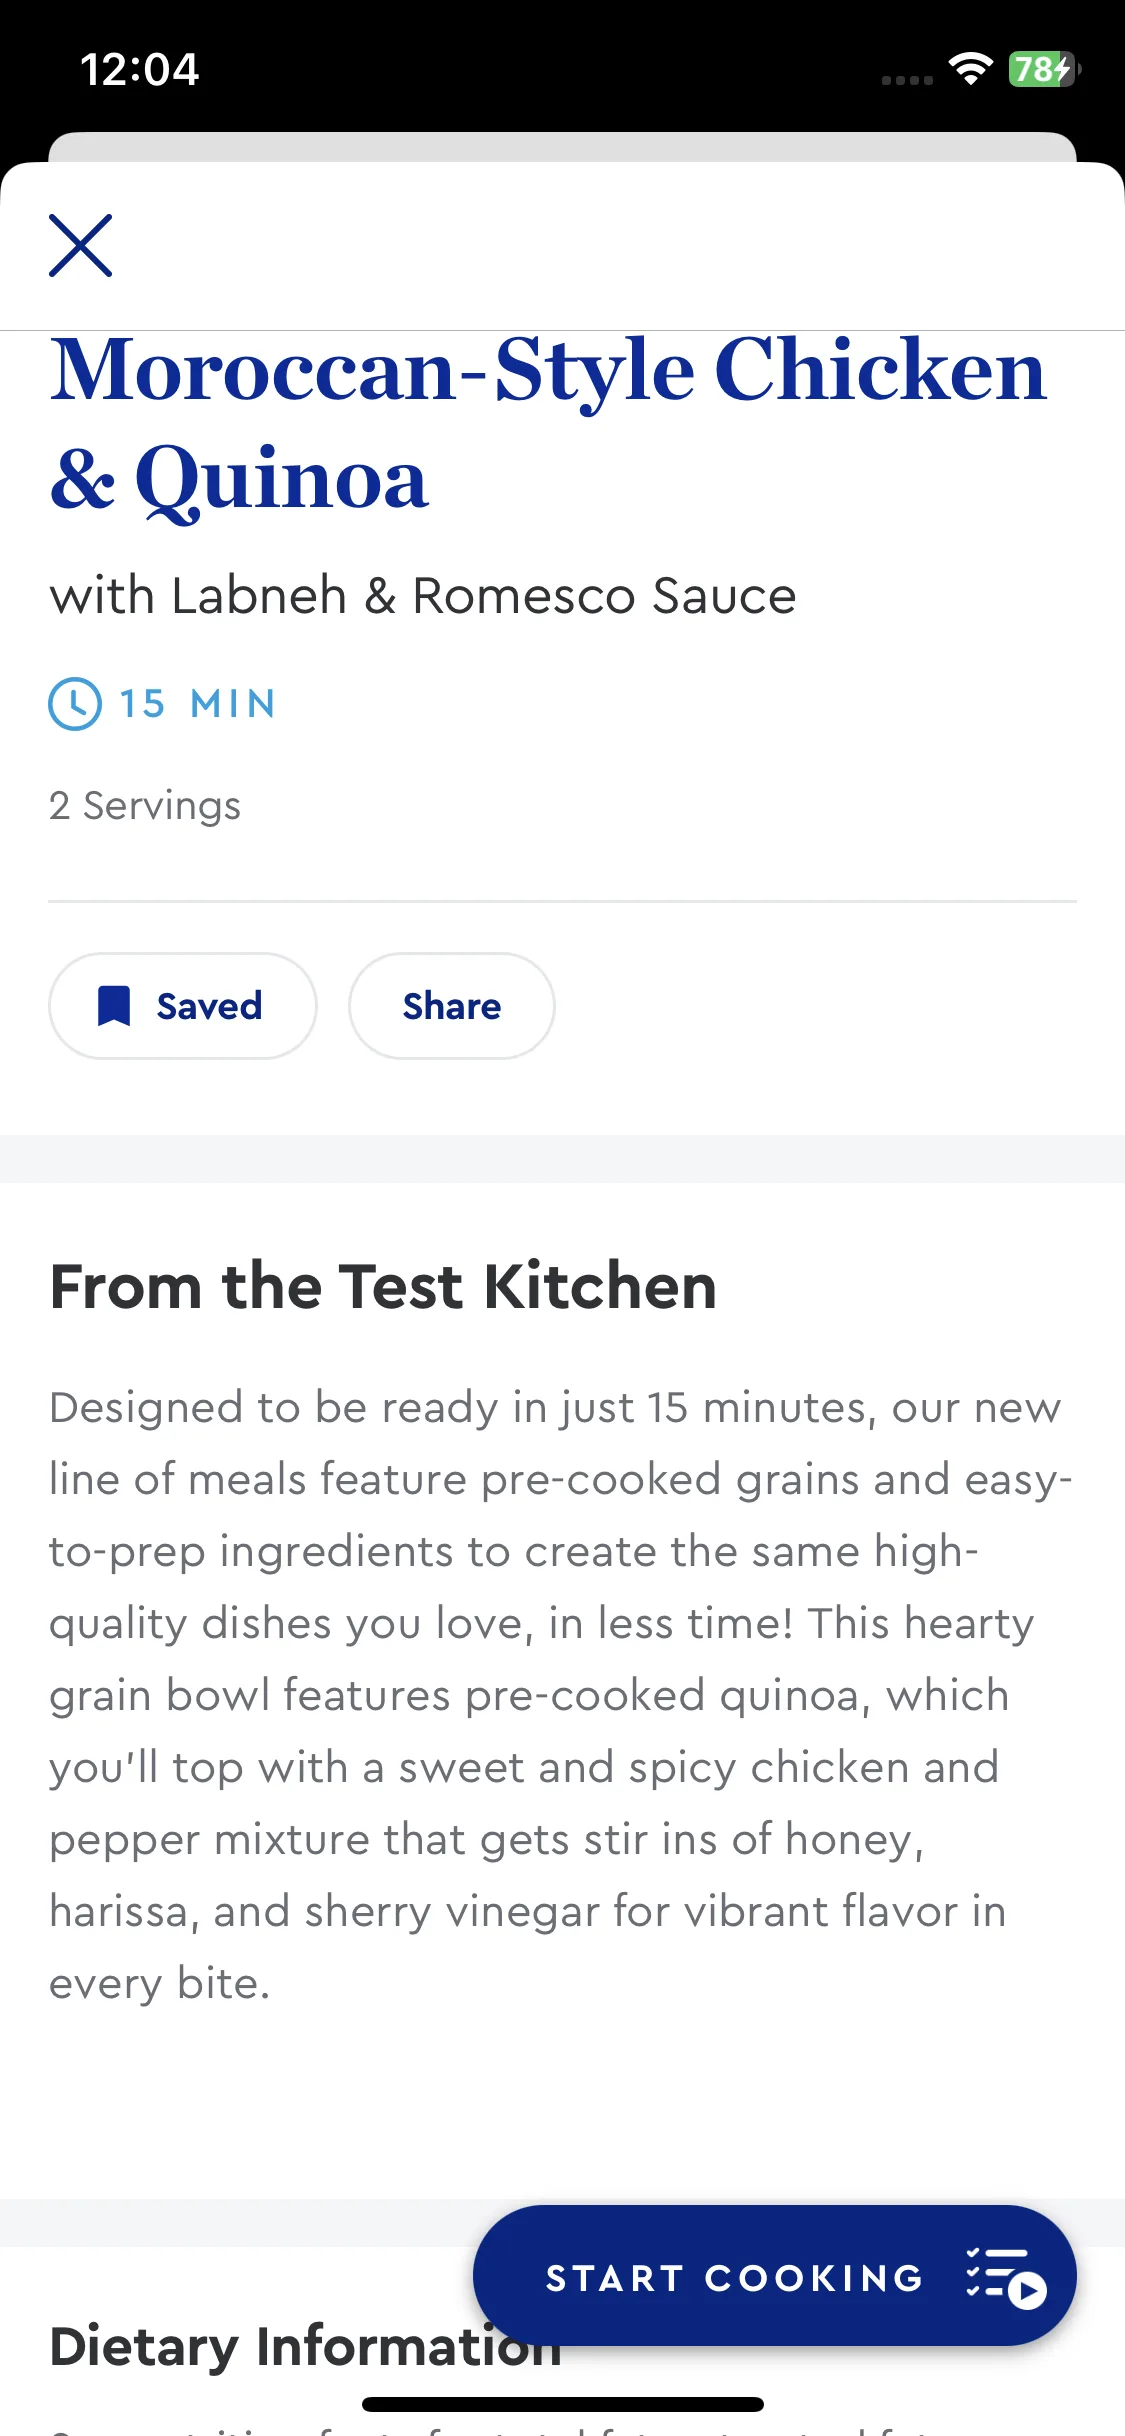Share this recipe
This screenshot has height=2436, width=1125.
tap(452, 1006)
